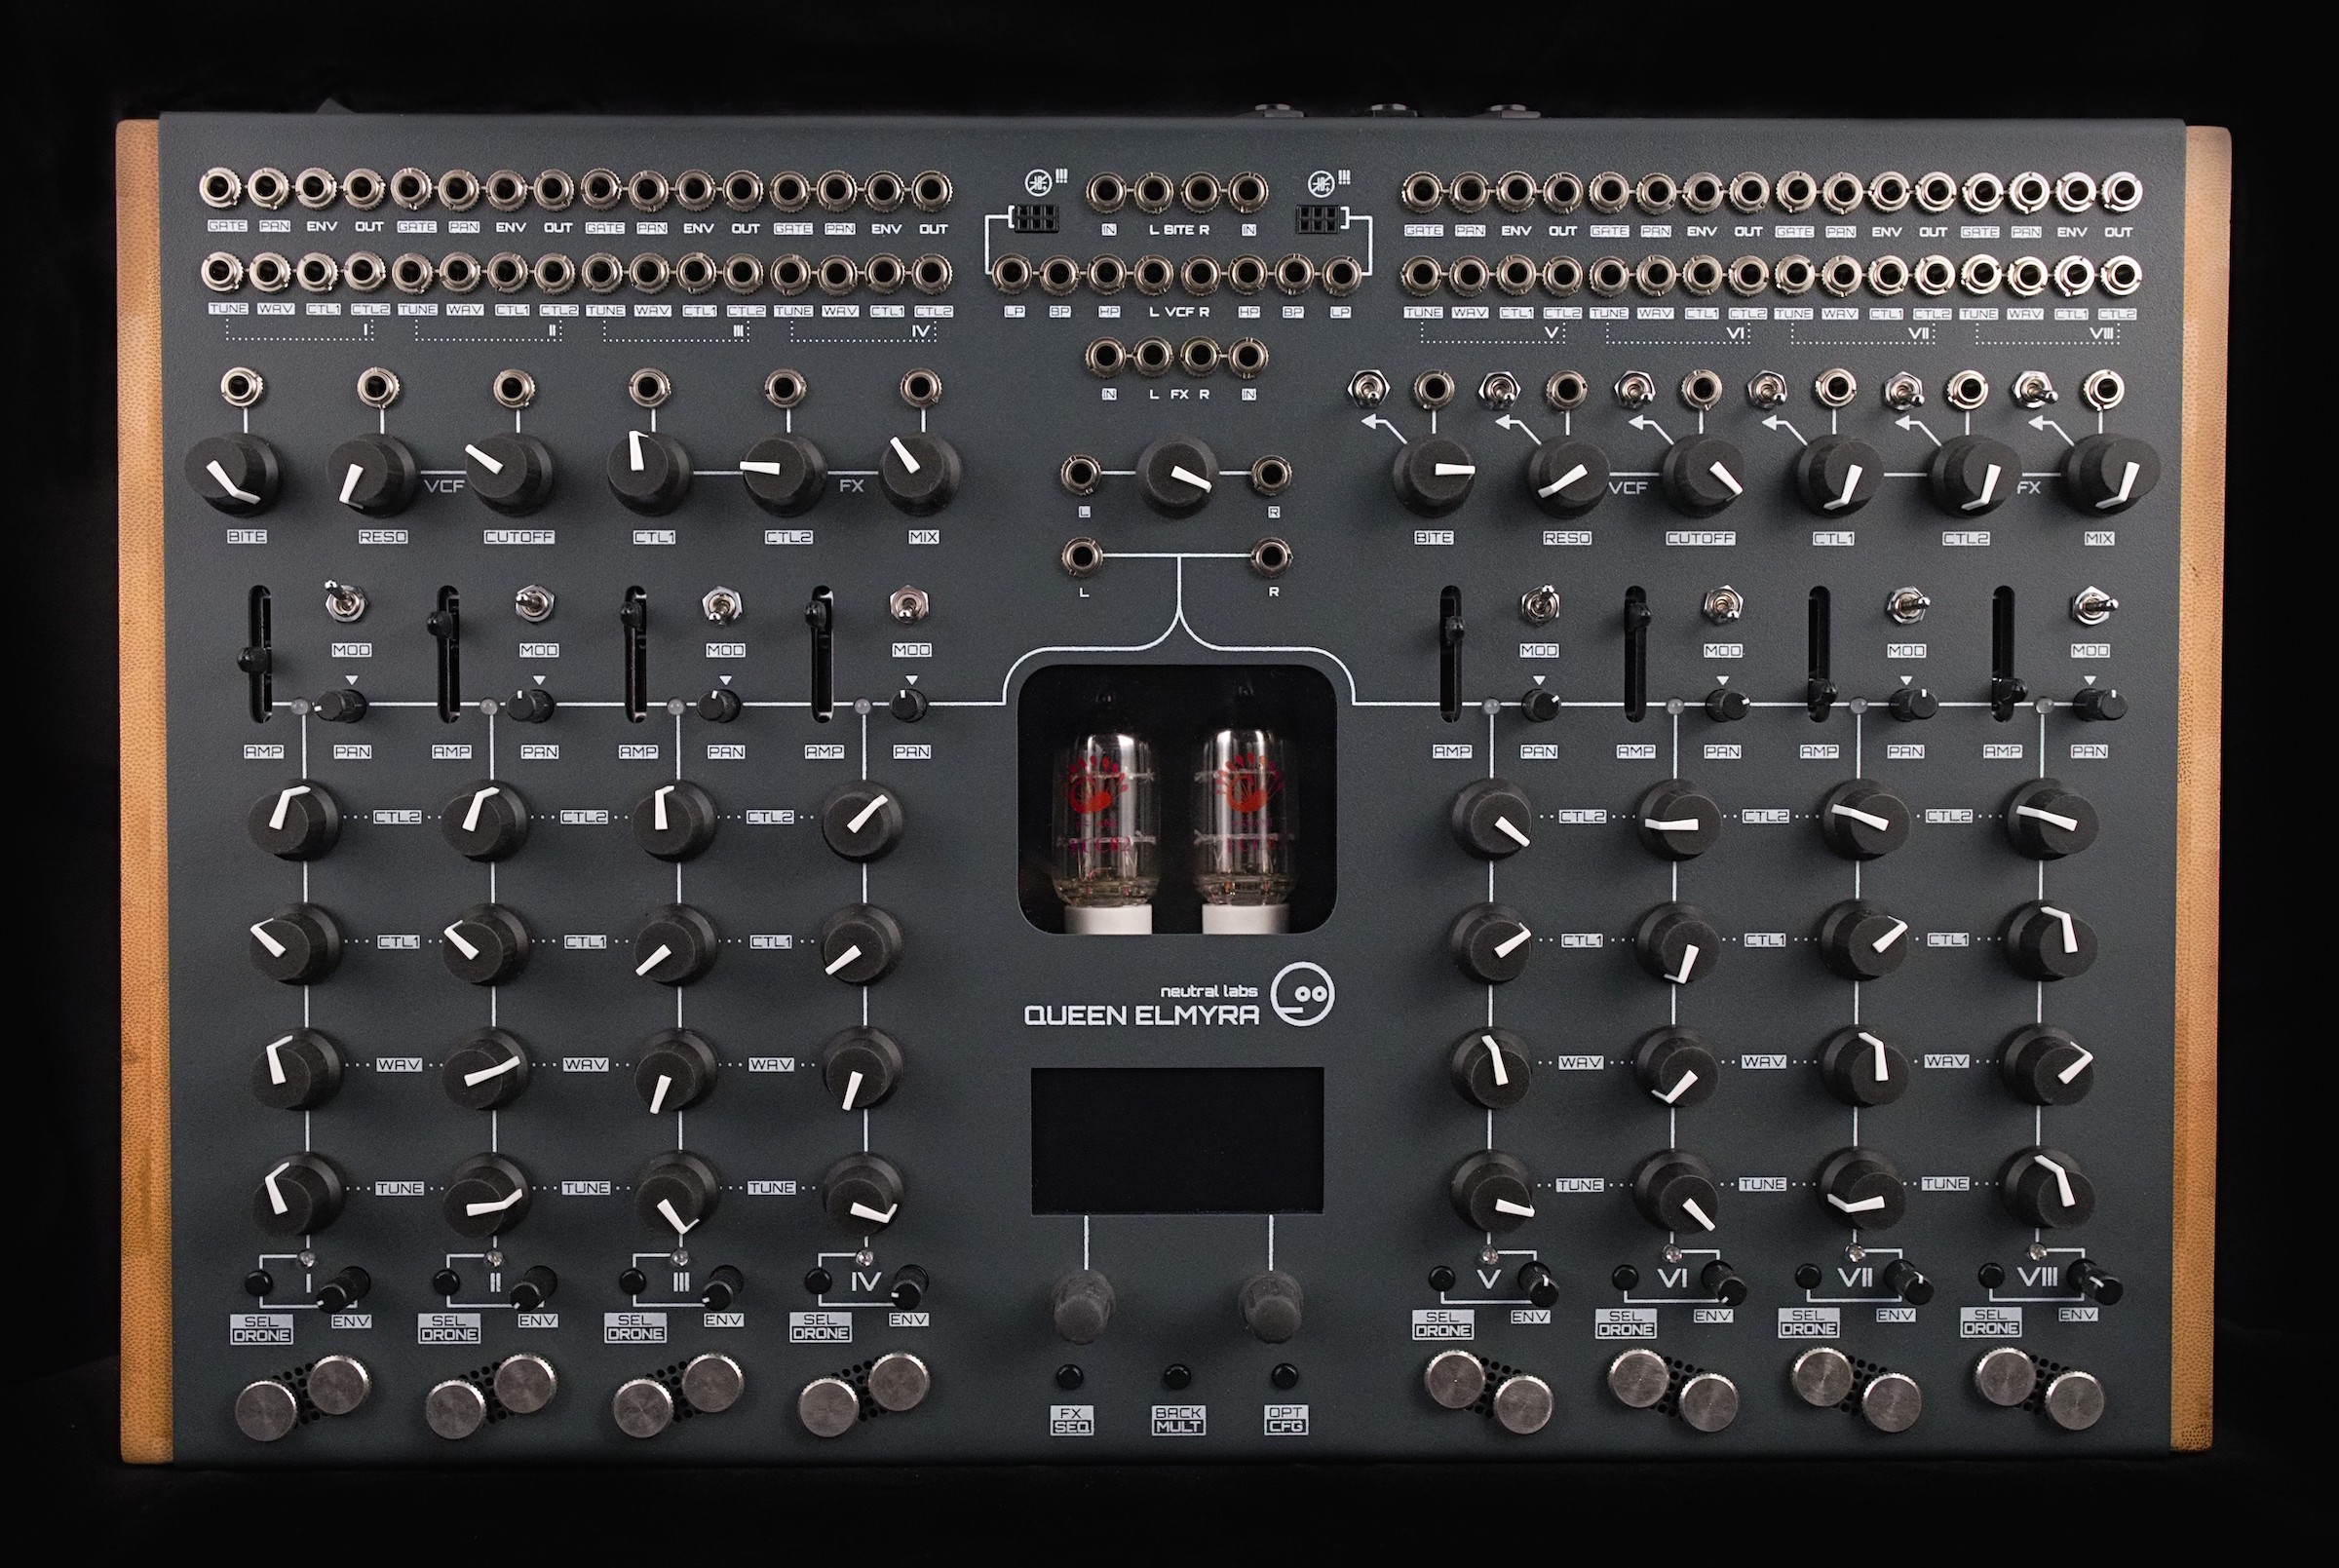Tap the voice VIII SEL DRONE button

click(x=1992, y=1276)
